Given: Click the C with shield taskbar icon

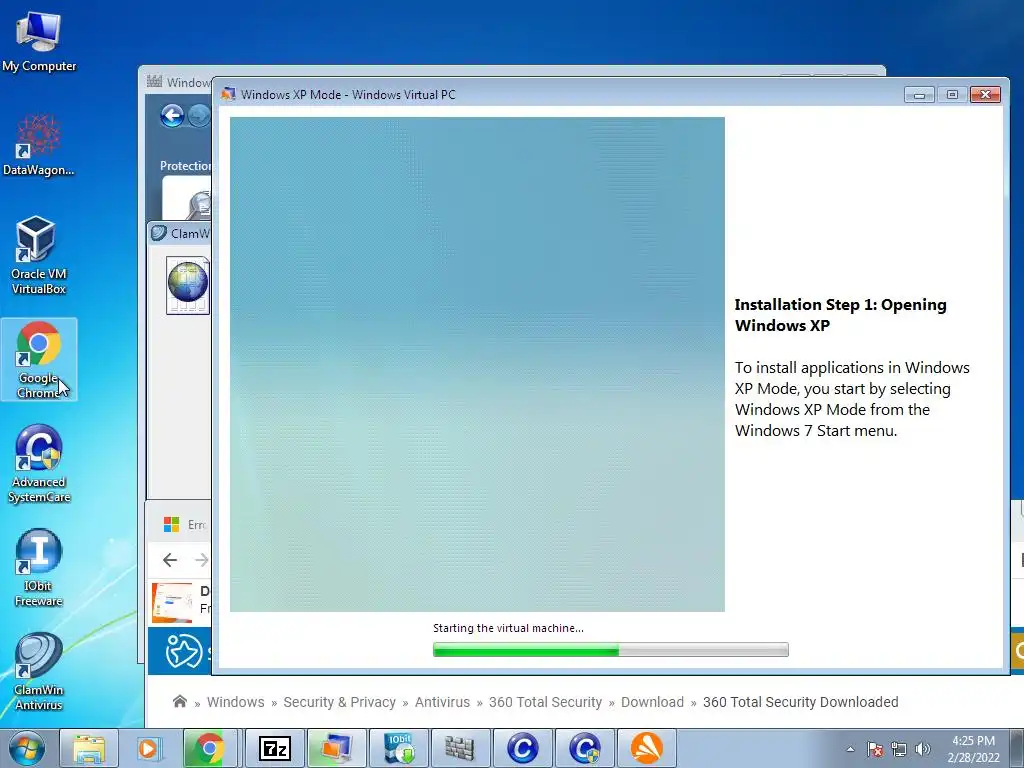Looking at the screenshot, I should click(584, 748).
